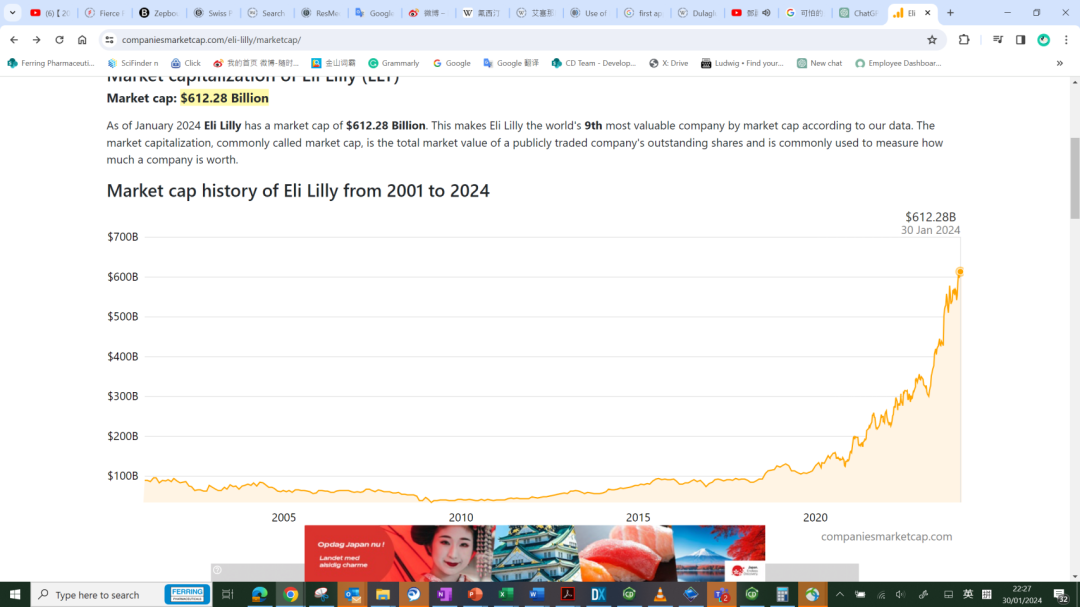Click the orange endpoint marker on the chart
Screen dimensions: 1080x607
pos(959,272)
